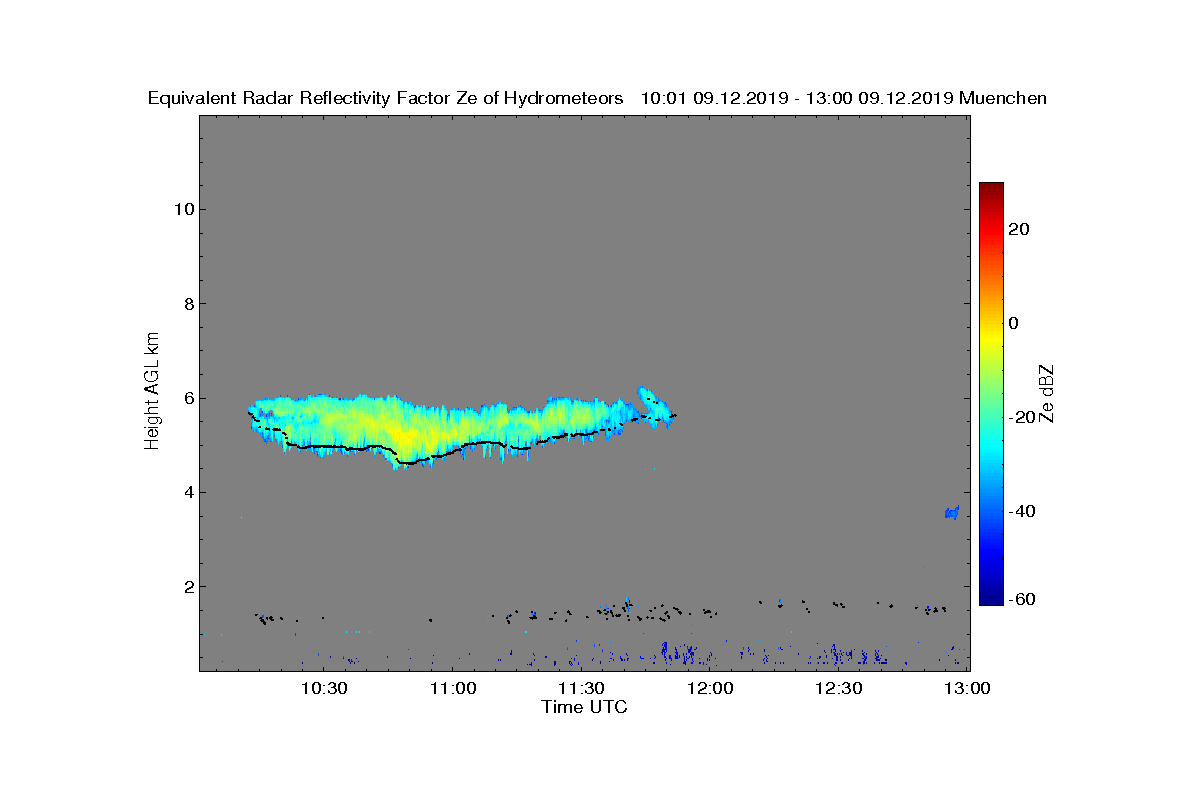Click the colorbar value label 20
Screen dimensions: 1200x800
tap(1020, 229)
